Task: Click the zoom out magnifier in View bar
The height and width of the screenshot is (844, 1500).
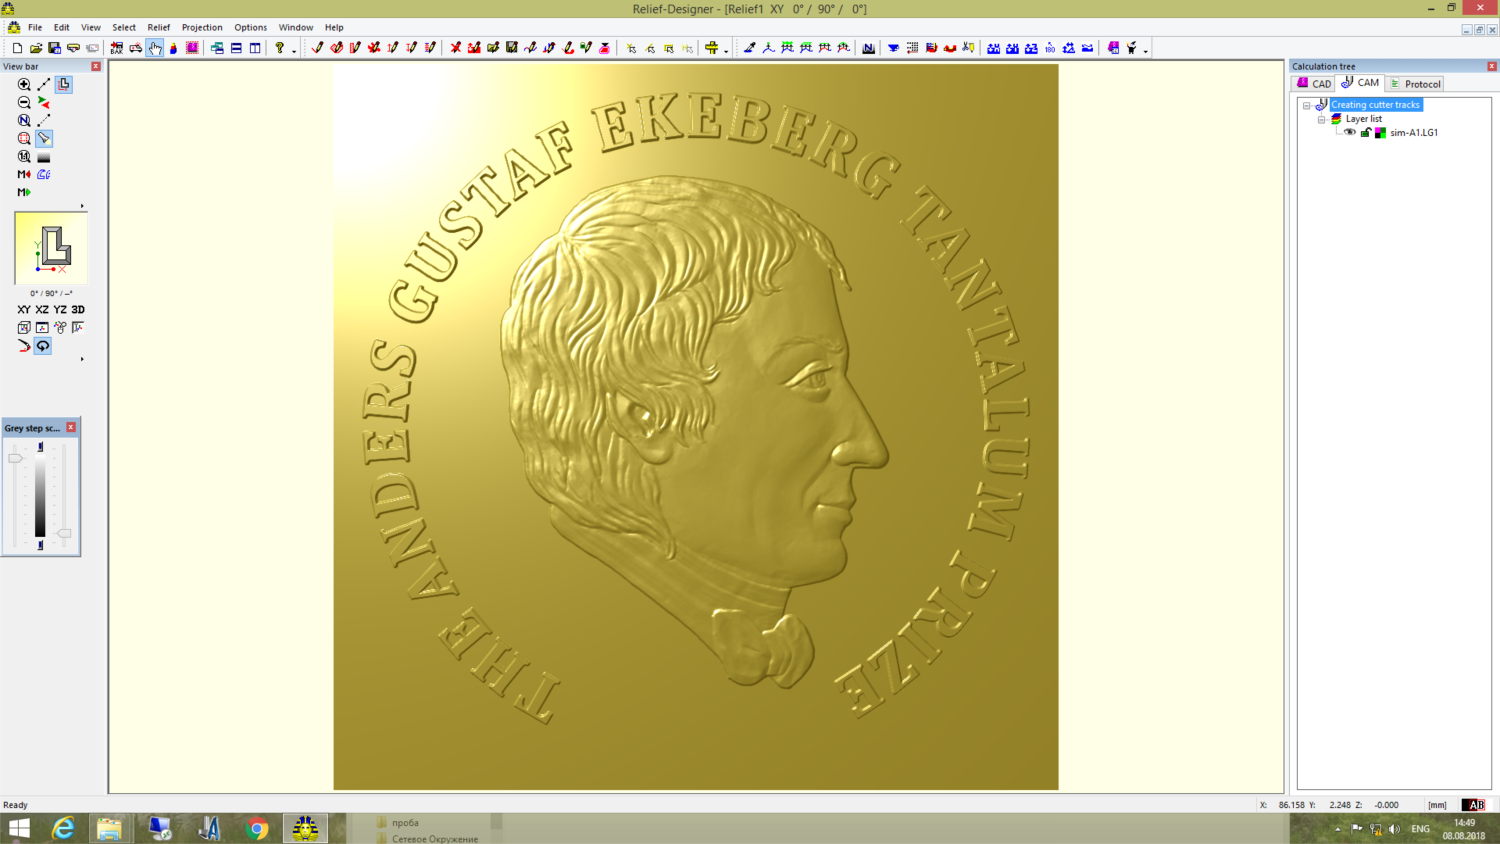Action: 24,102
